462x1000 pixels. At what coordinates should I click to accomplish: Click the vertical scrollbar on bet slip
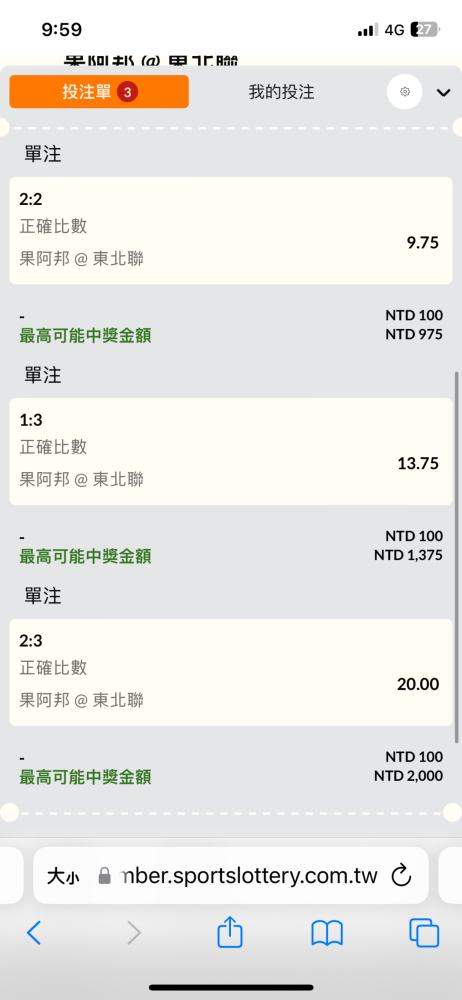click(456, 557)
